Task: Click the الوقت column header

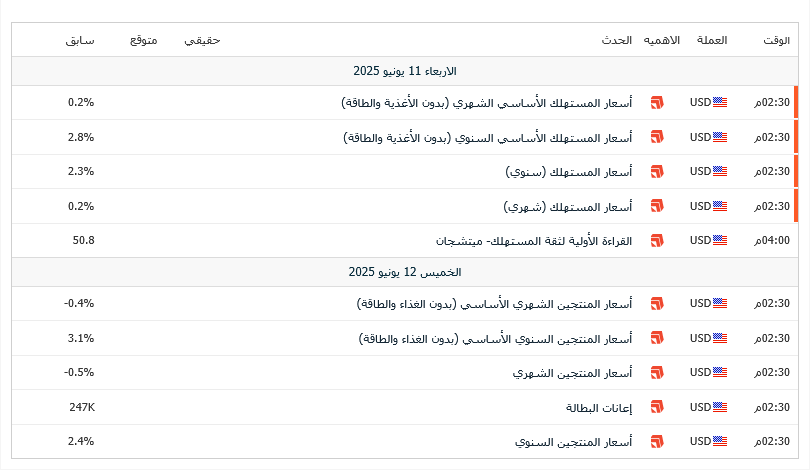Action: tap(776, 40)
